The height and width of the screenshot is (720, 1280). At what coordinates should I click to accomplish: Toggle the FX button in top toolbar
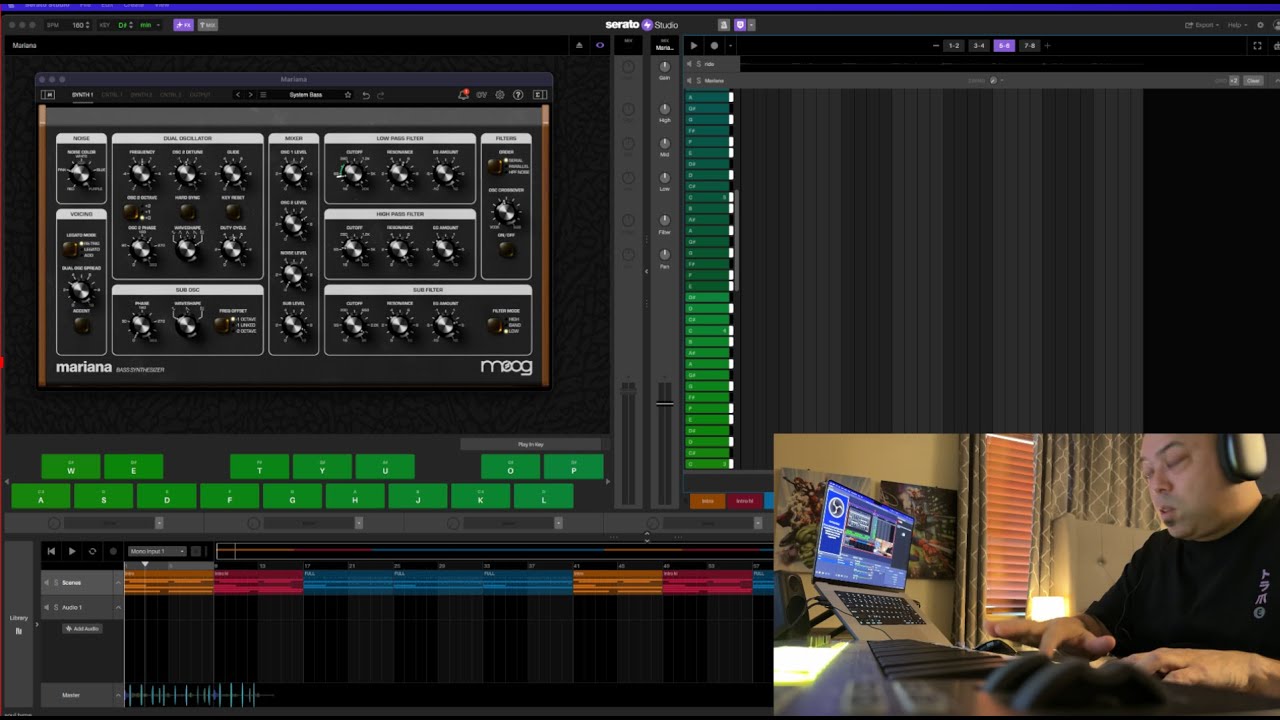tap(183, 25)
